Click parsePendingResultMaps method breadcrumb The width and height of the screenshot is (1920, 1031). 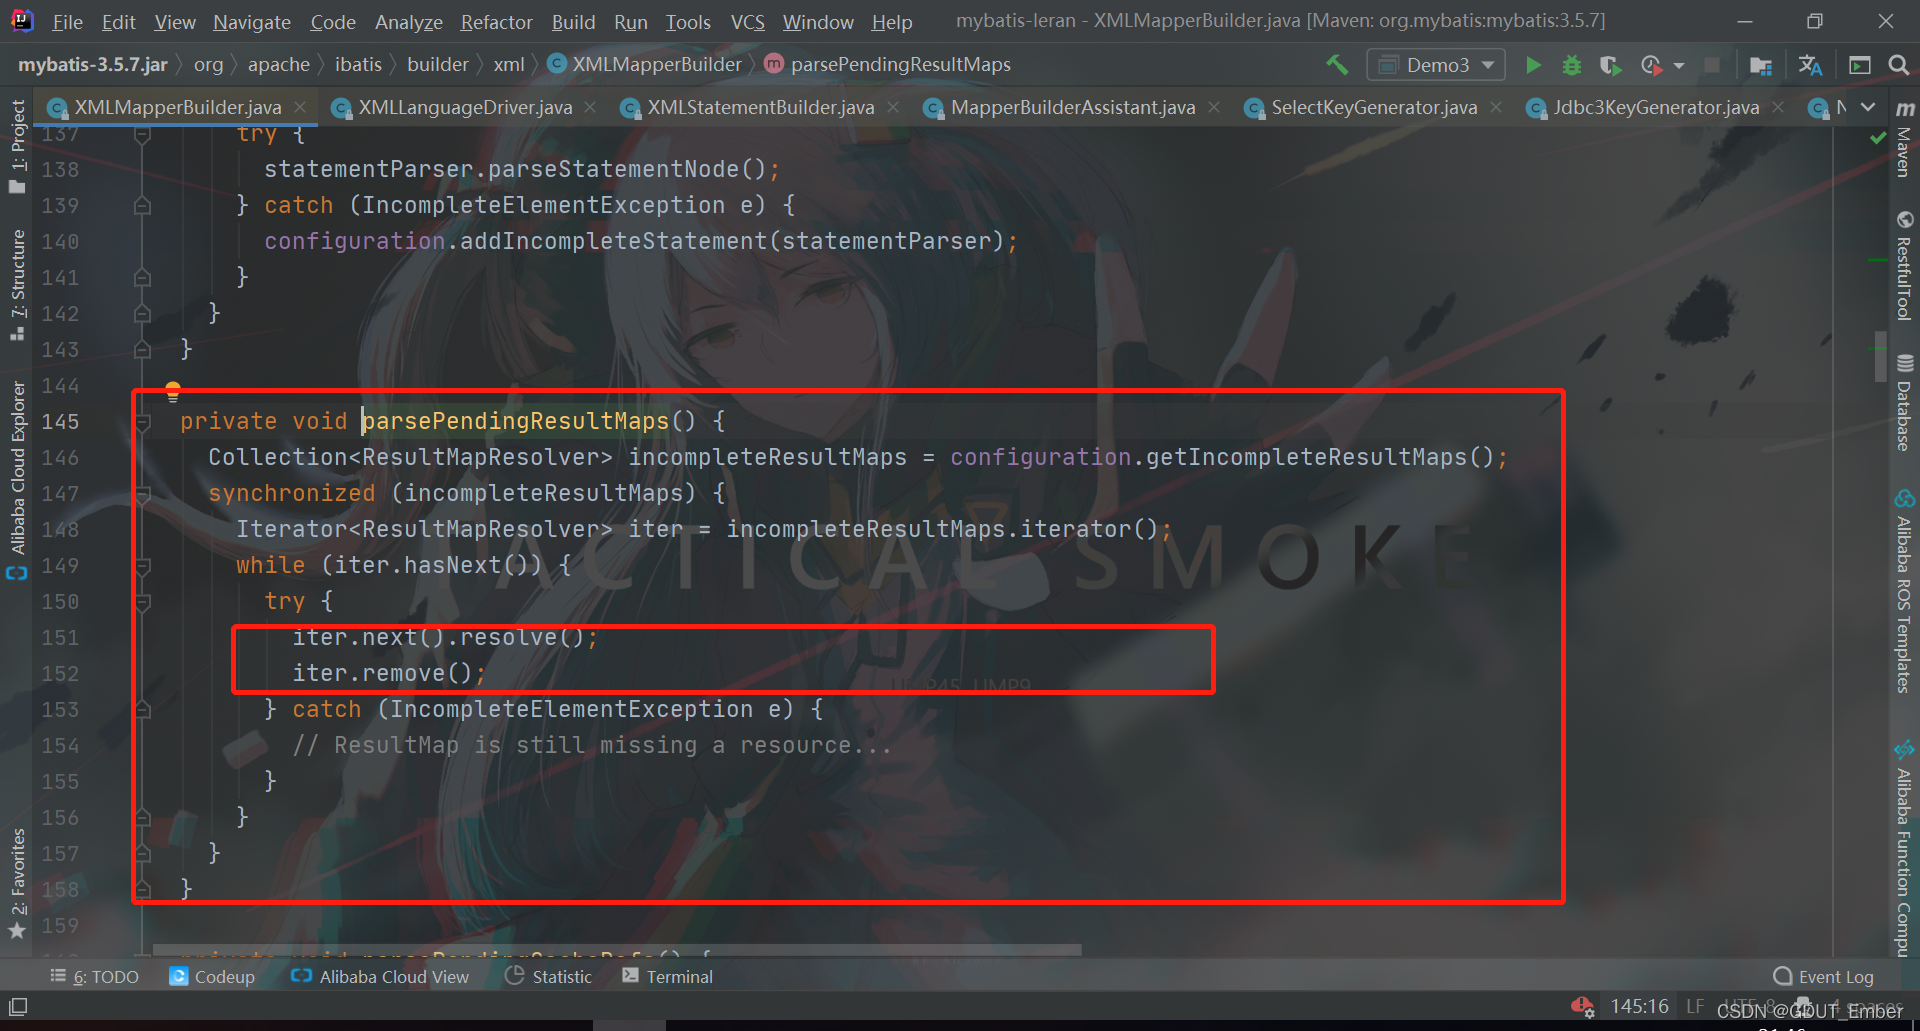coord(888,65)
